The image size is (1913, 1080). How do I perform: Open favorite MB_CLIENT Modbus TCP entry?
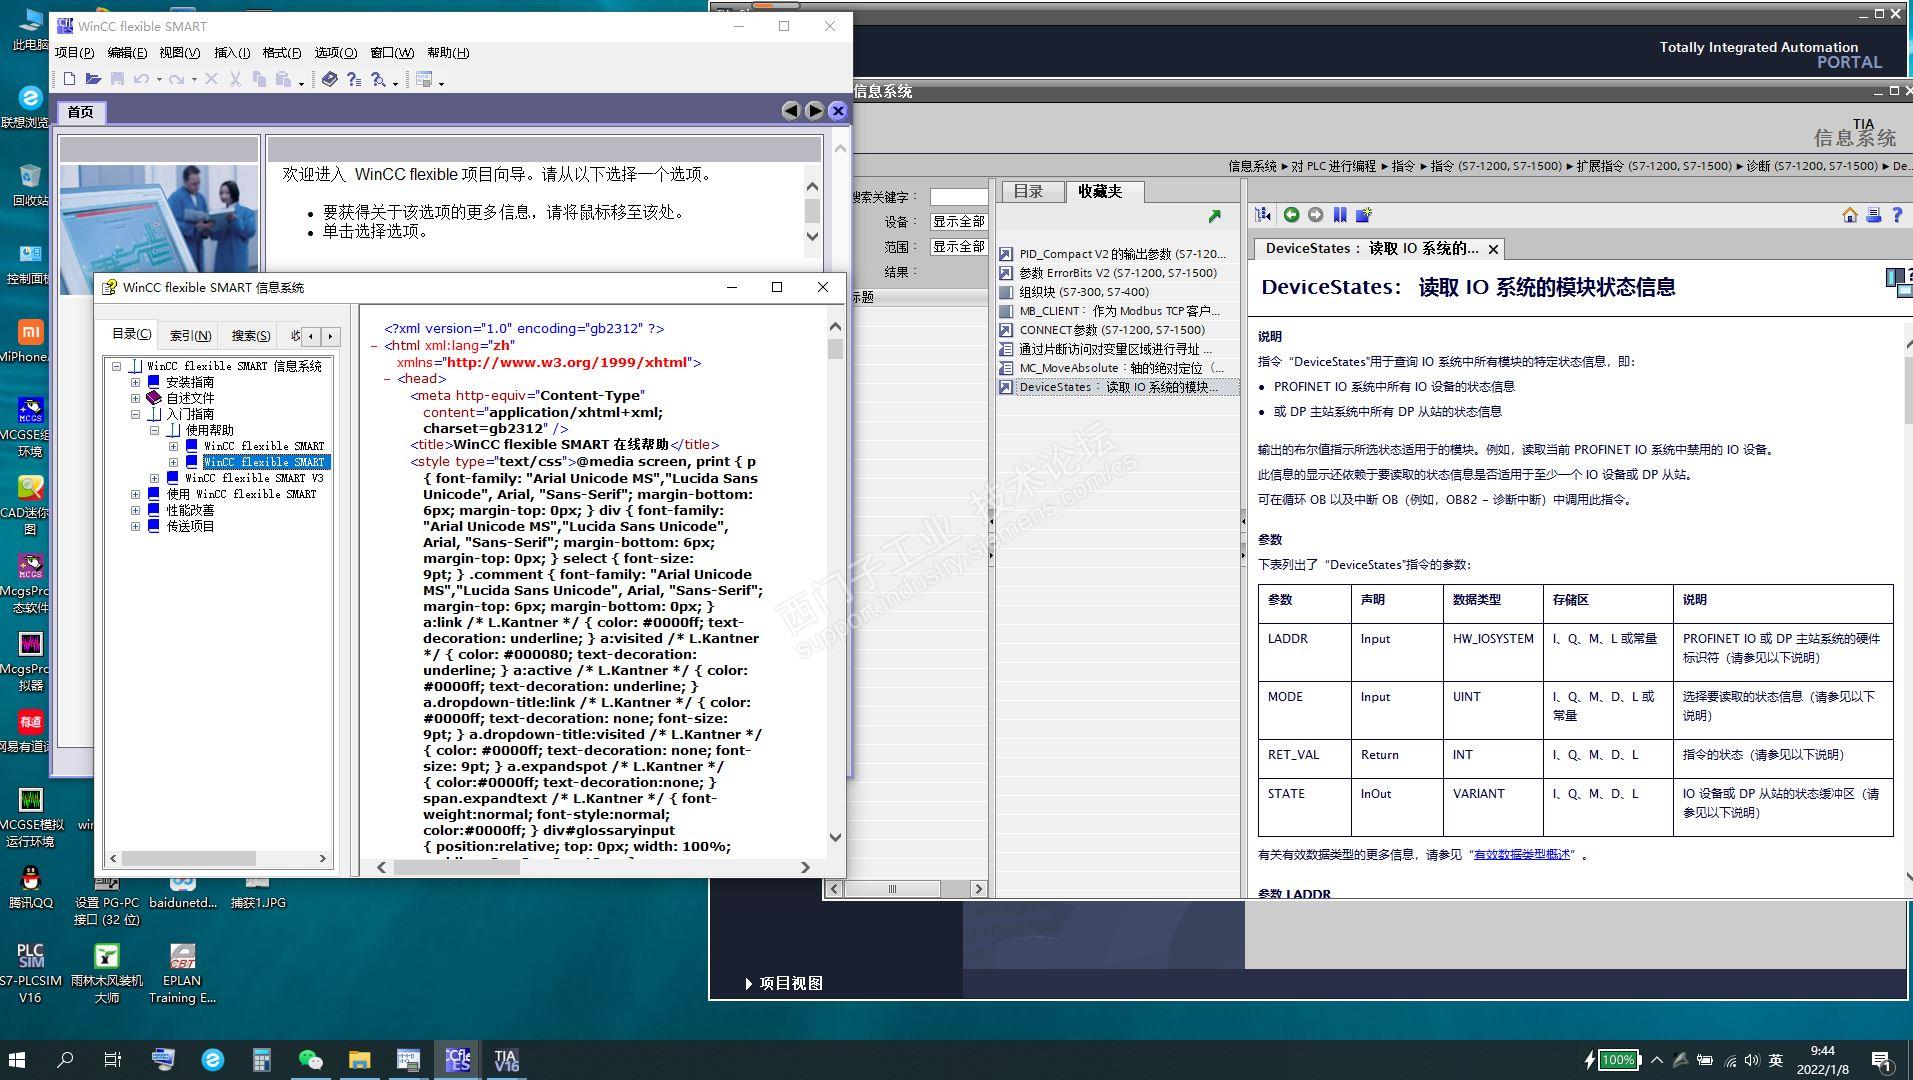1120,311
